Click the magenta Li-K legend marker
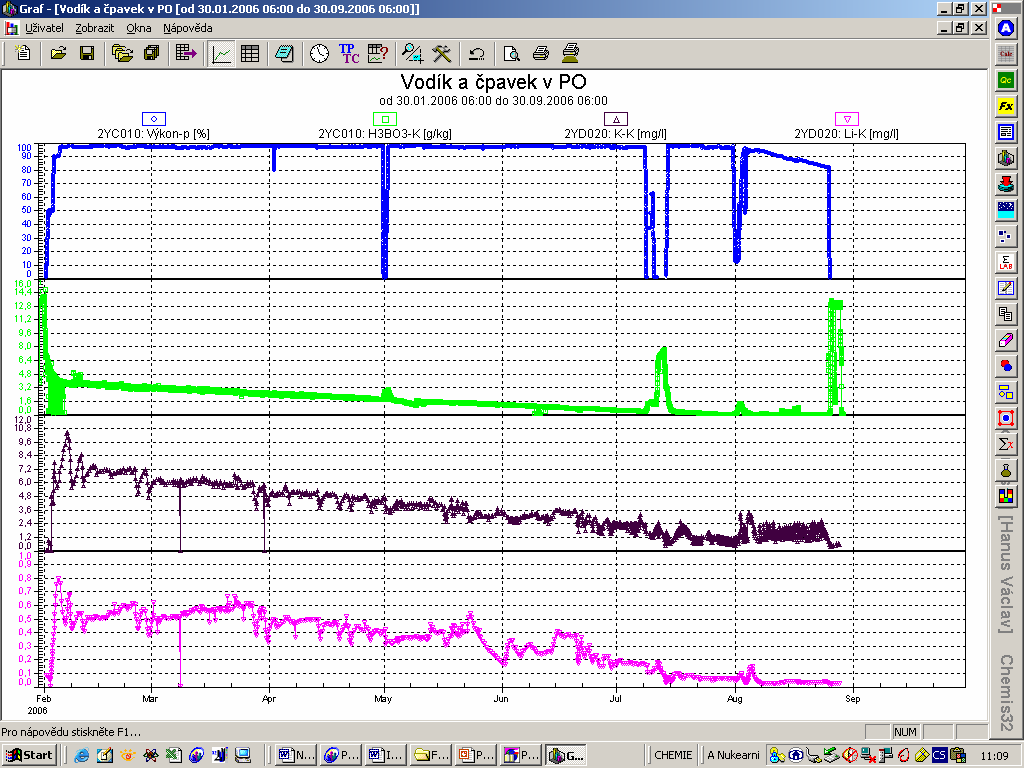Viewport: 1024px width, 768px height. click(x=847, y=119)
